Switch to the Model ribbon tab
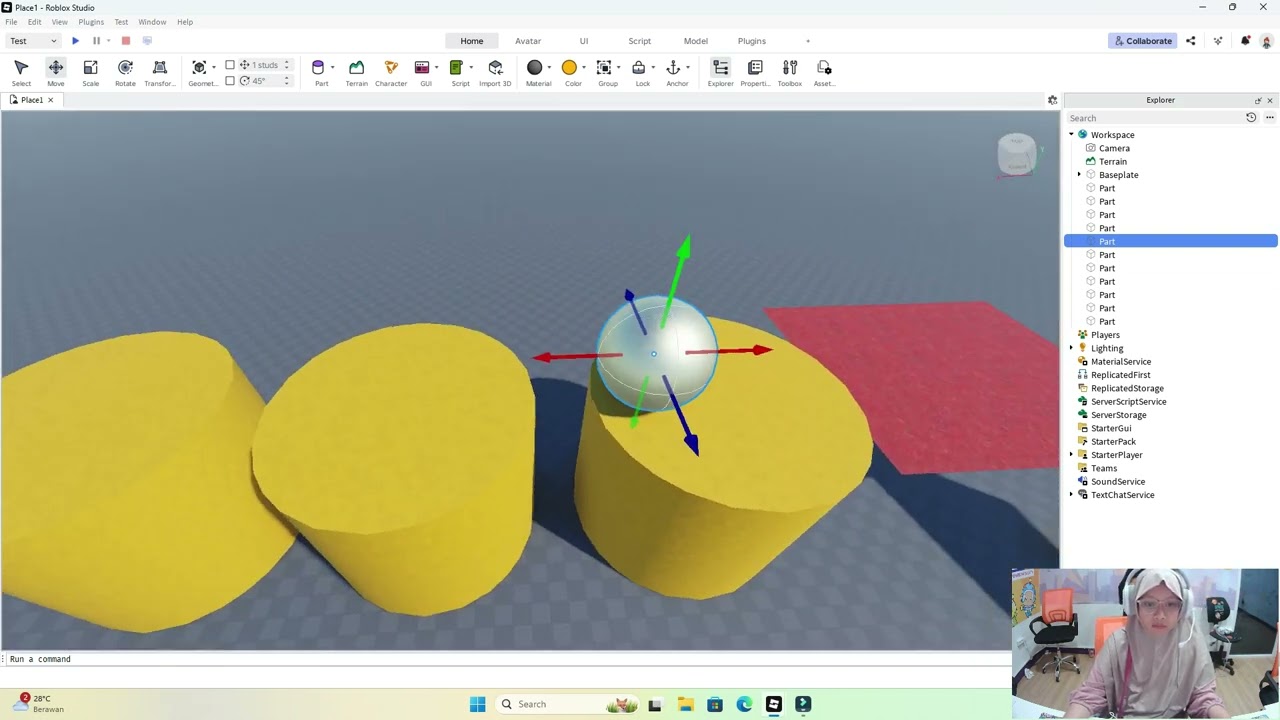This screenshot has height=720, width=1280. coord(696,41)
